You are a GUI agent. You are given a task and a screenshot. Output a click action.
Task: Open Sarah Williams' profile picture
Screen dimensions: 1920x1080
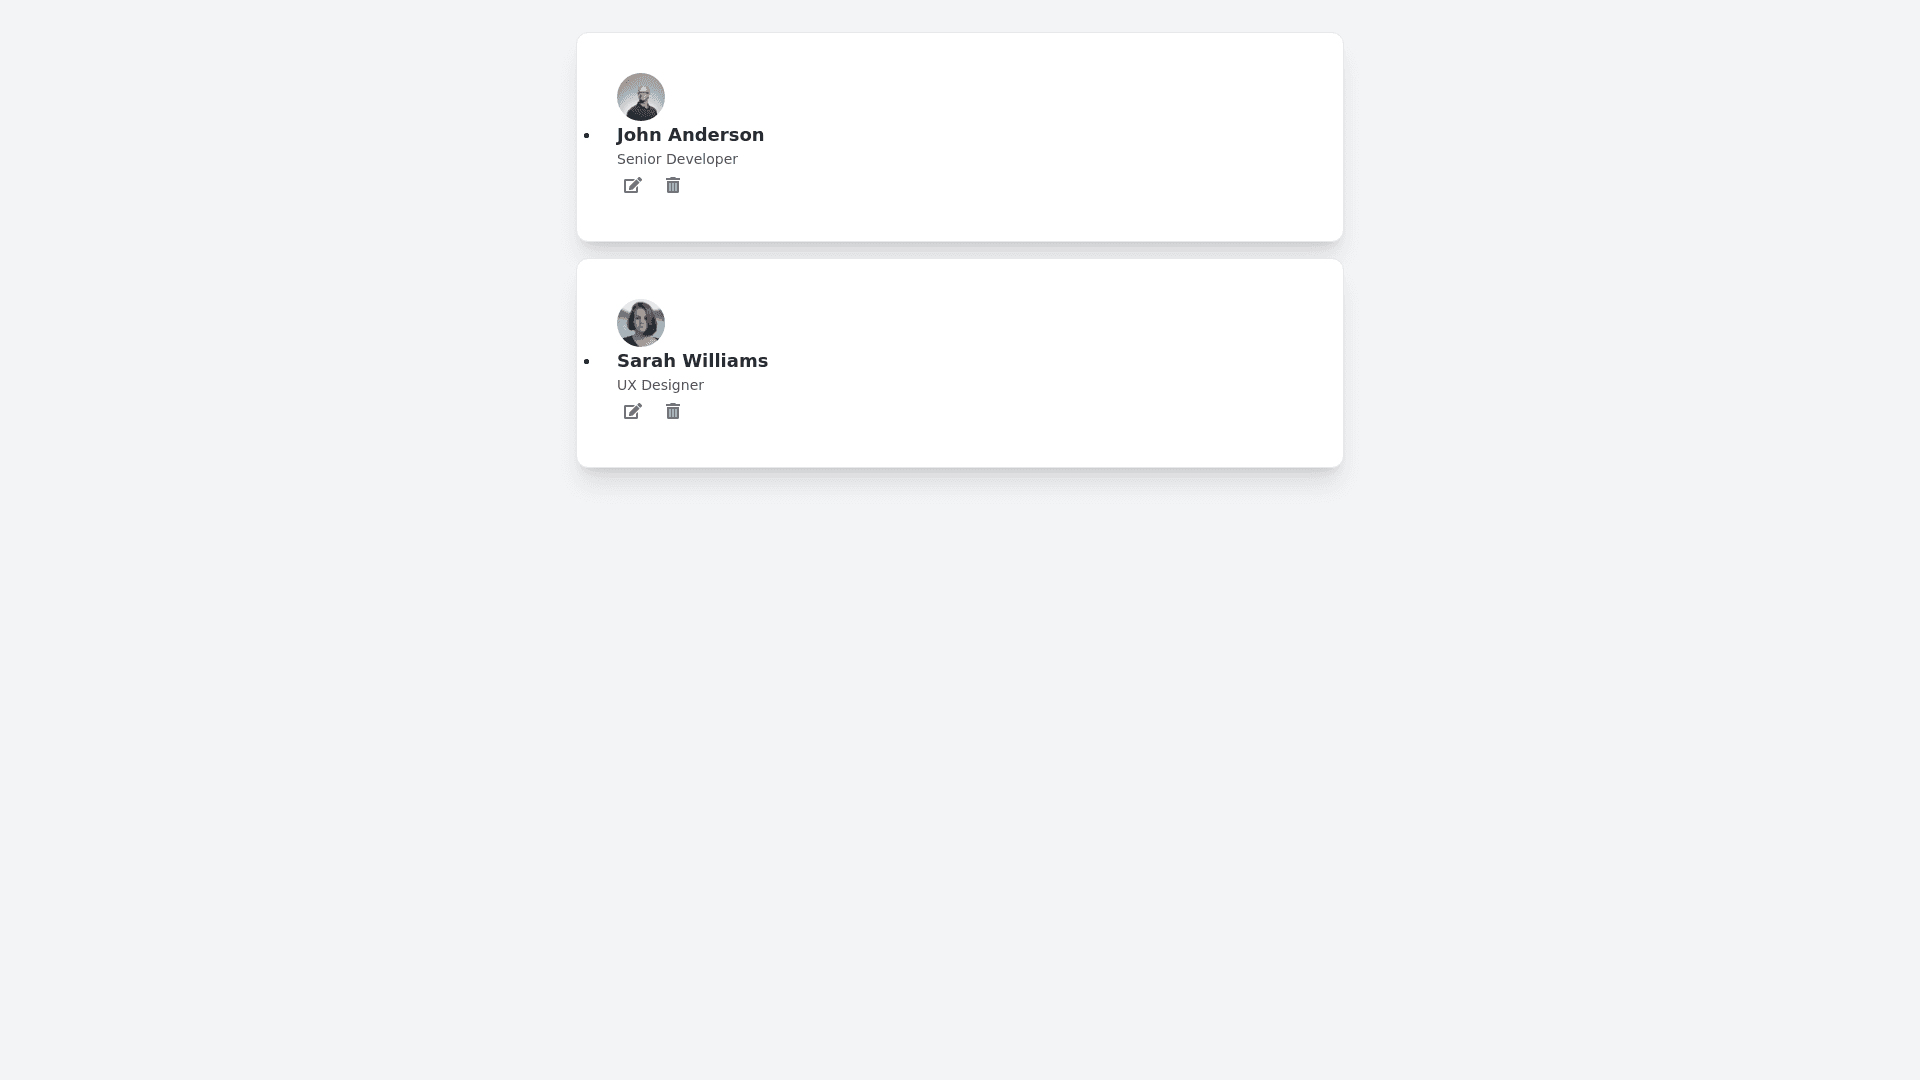pos(641,323)
